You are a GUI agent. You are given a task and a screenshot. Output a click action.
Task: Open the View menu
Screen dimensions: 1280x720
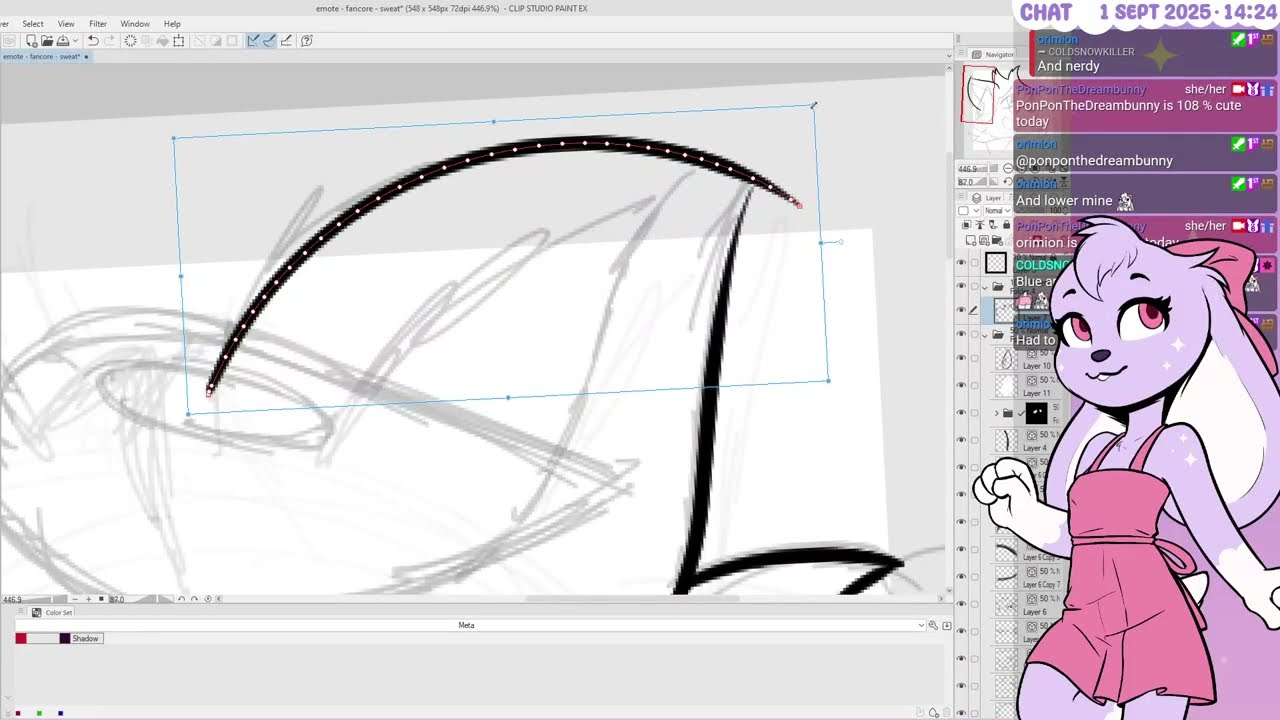(66, 24)
